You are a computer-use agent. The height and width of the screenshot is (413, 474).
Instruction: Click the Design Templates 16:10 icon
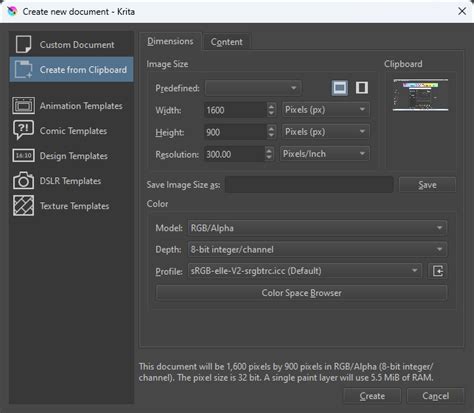pyautogui.click(x=23, y=156)
